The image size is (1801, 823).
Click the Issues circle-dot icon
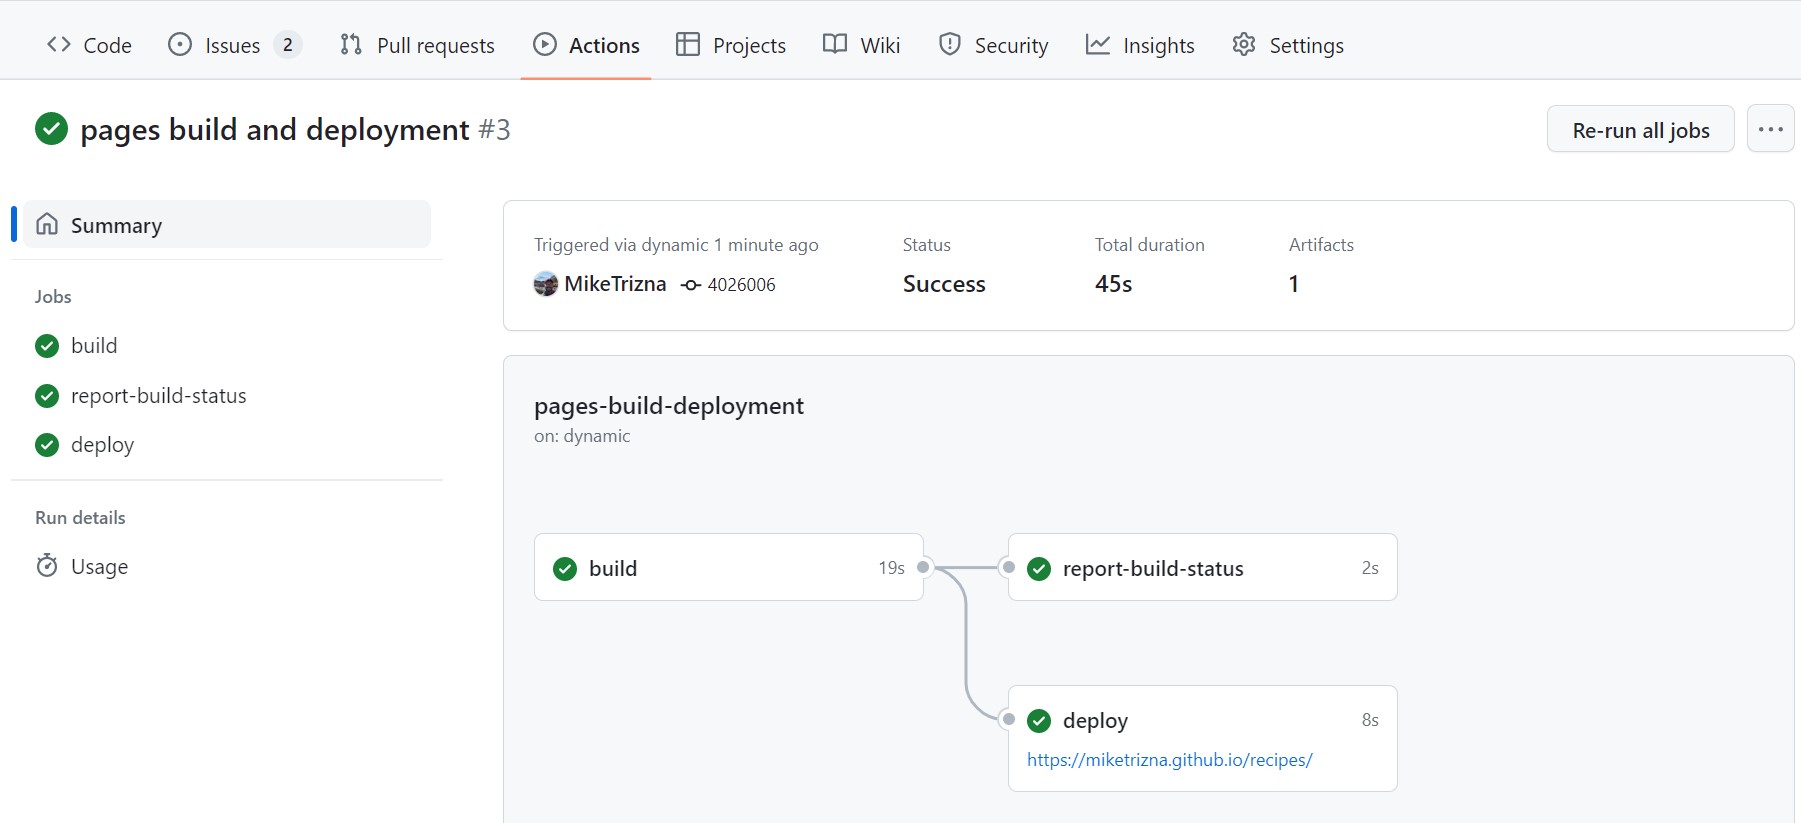tap(180, 44)
